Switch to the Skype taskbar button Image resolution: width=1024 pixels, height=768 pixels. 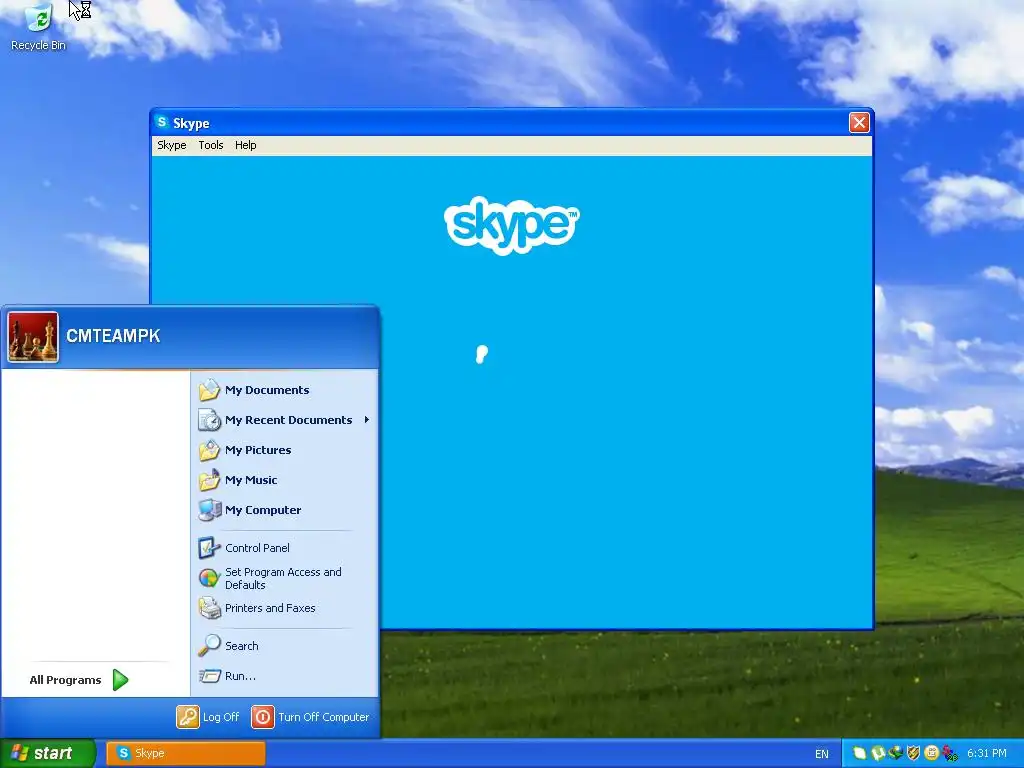tap(185, 754)
